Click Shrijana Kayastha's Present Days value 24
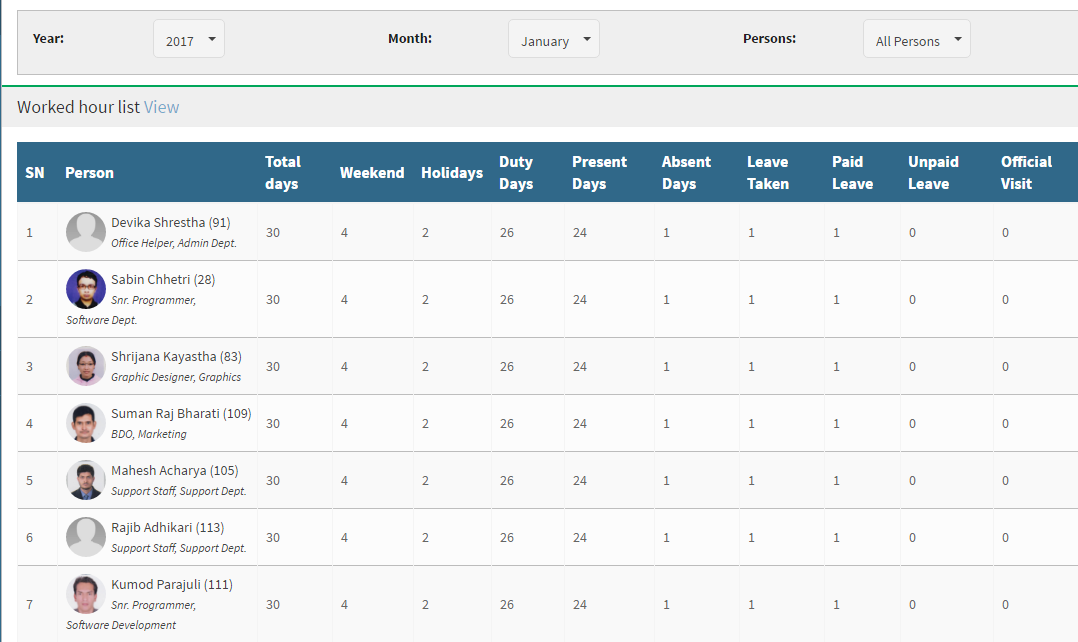The width and height of the screenshot is (1078, 642). [x=580, y=367]
